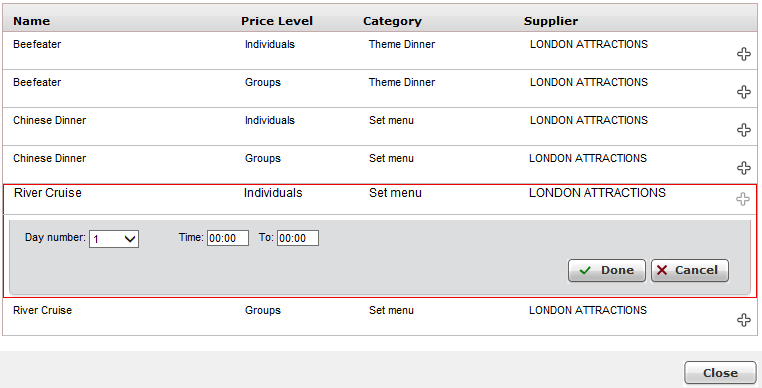762x388 pixels.
Task: Select River Cruise name in Individuals row
Action: [x=48, y=193]
